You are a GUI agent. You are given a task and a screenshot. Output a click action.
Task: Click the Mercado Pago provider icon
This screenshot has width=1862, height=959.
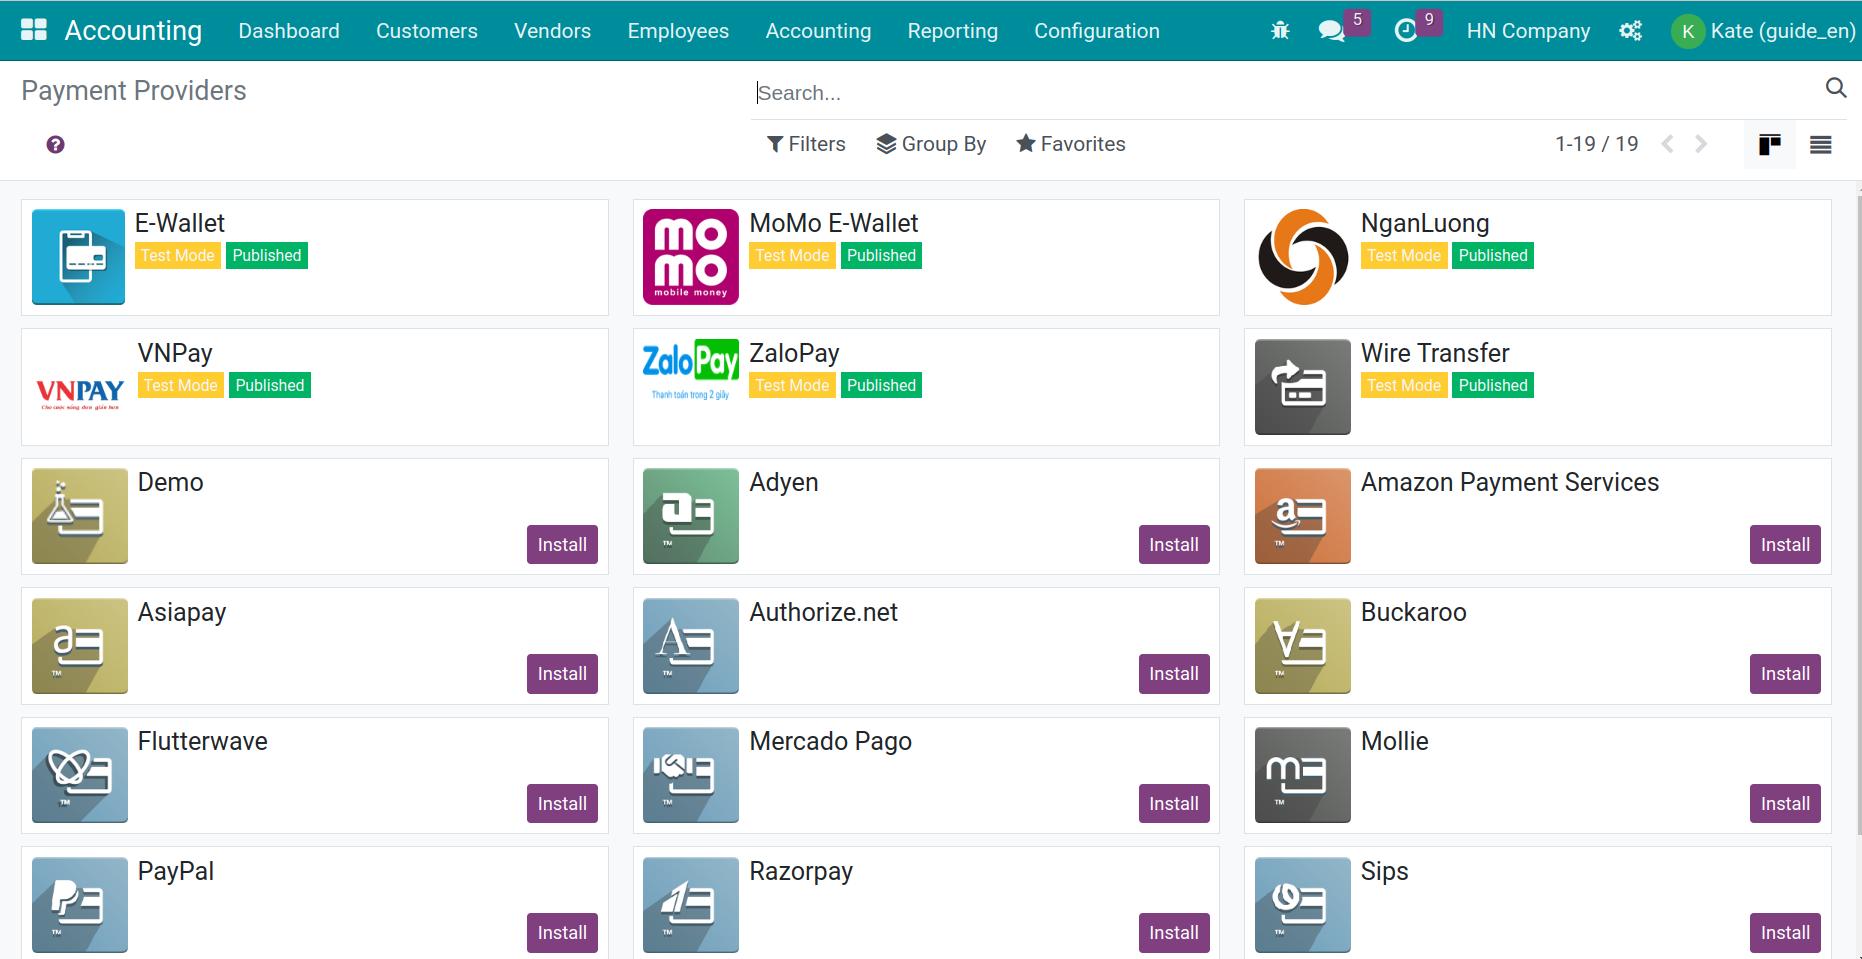point(691,775)
